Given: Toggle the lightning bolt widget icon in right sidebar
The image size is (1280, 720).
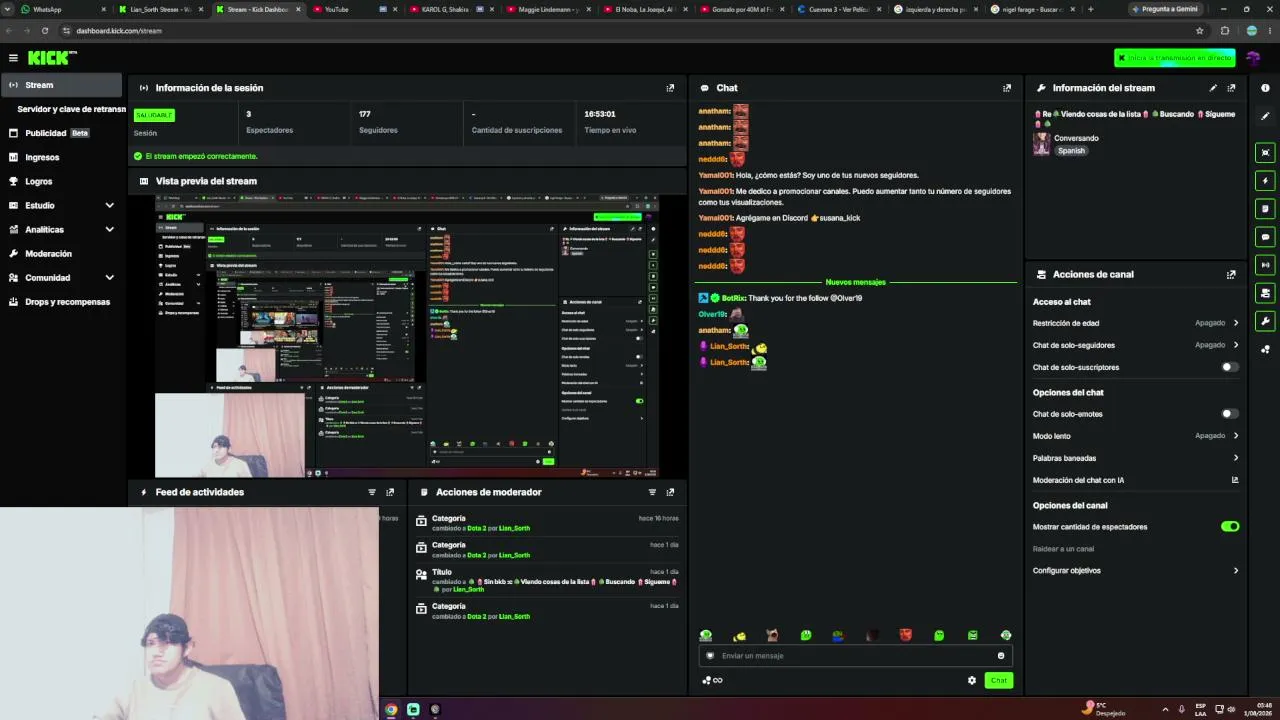Looking at the screenshot, I should tap(1265, 181).
